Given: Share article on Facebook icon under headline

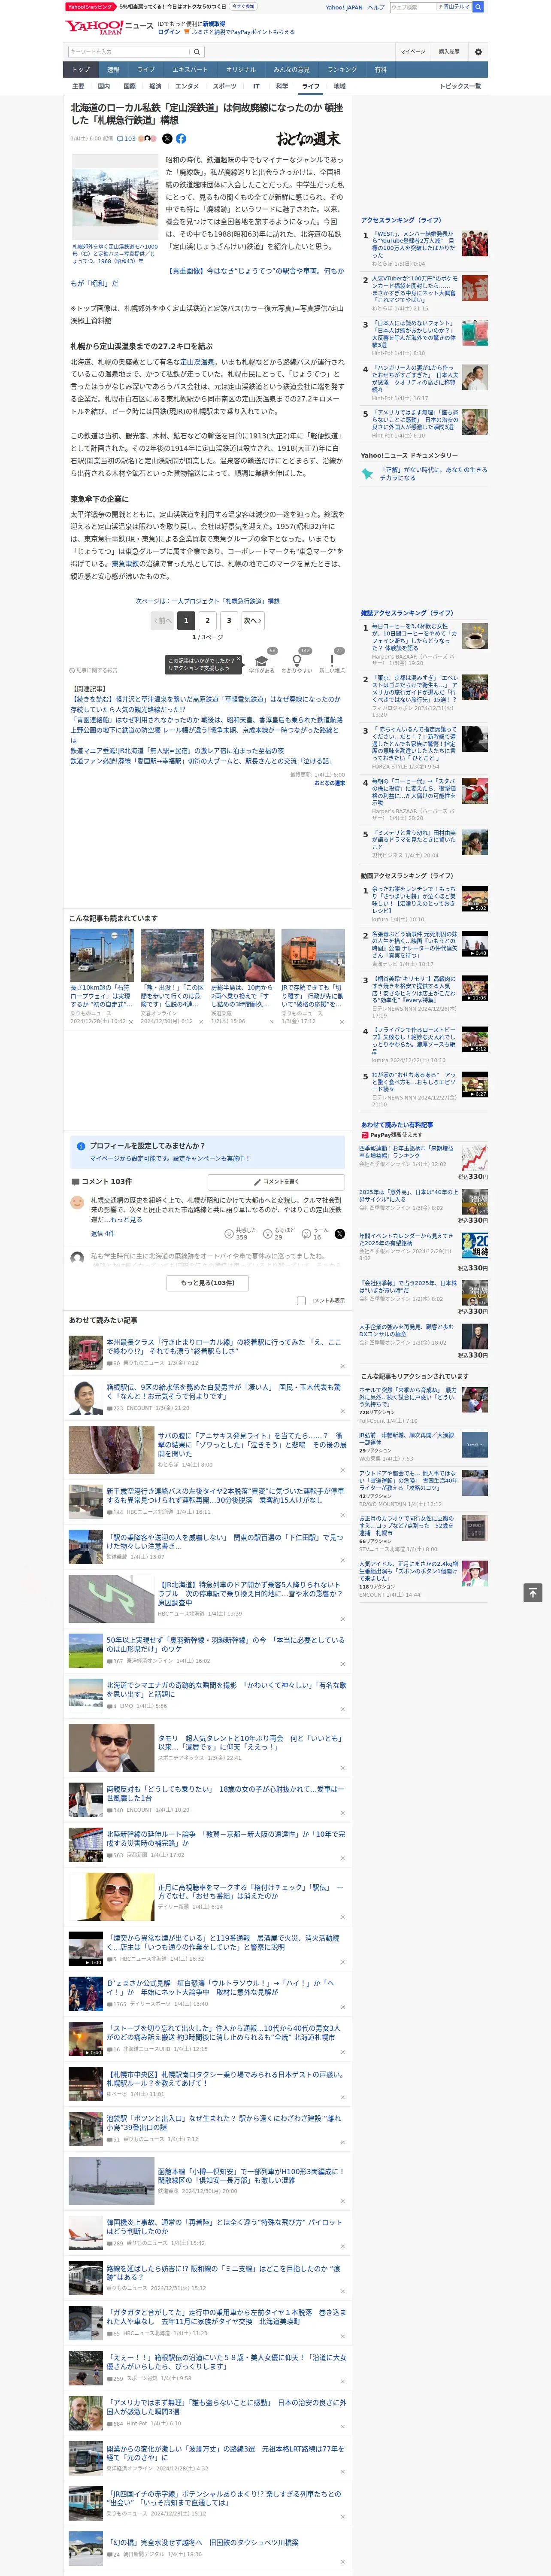Looking at the screenshot, I should 181,139.
